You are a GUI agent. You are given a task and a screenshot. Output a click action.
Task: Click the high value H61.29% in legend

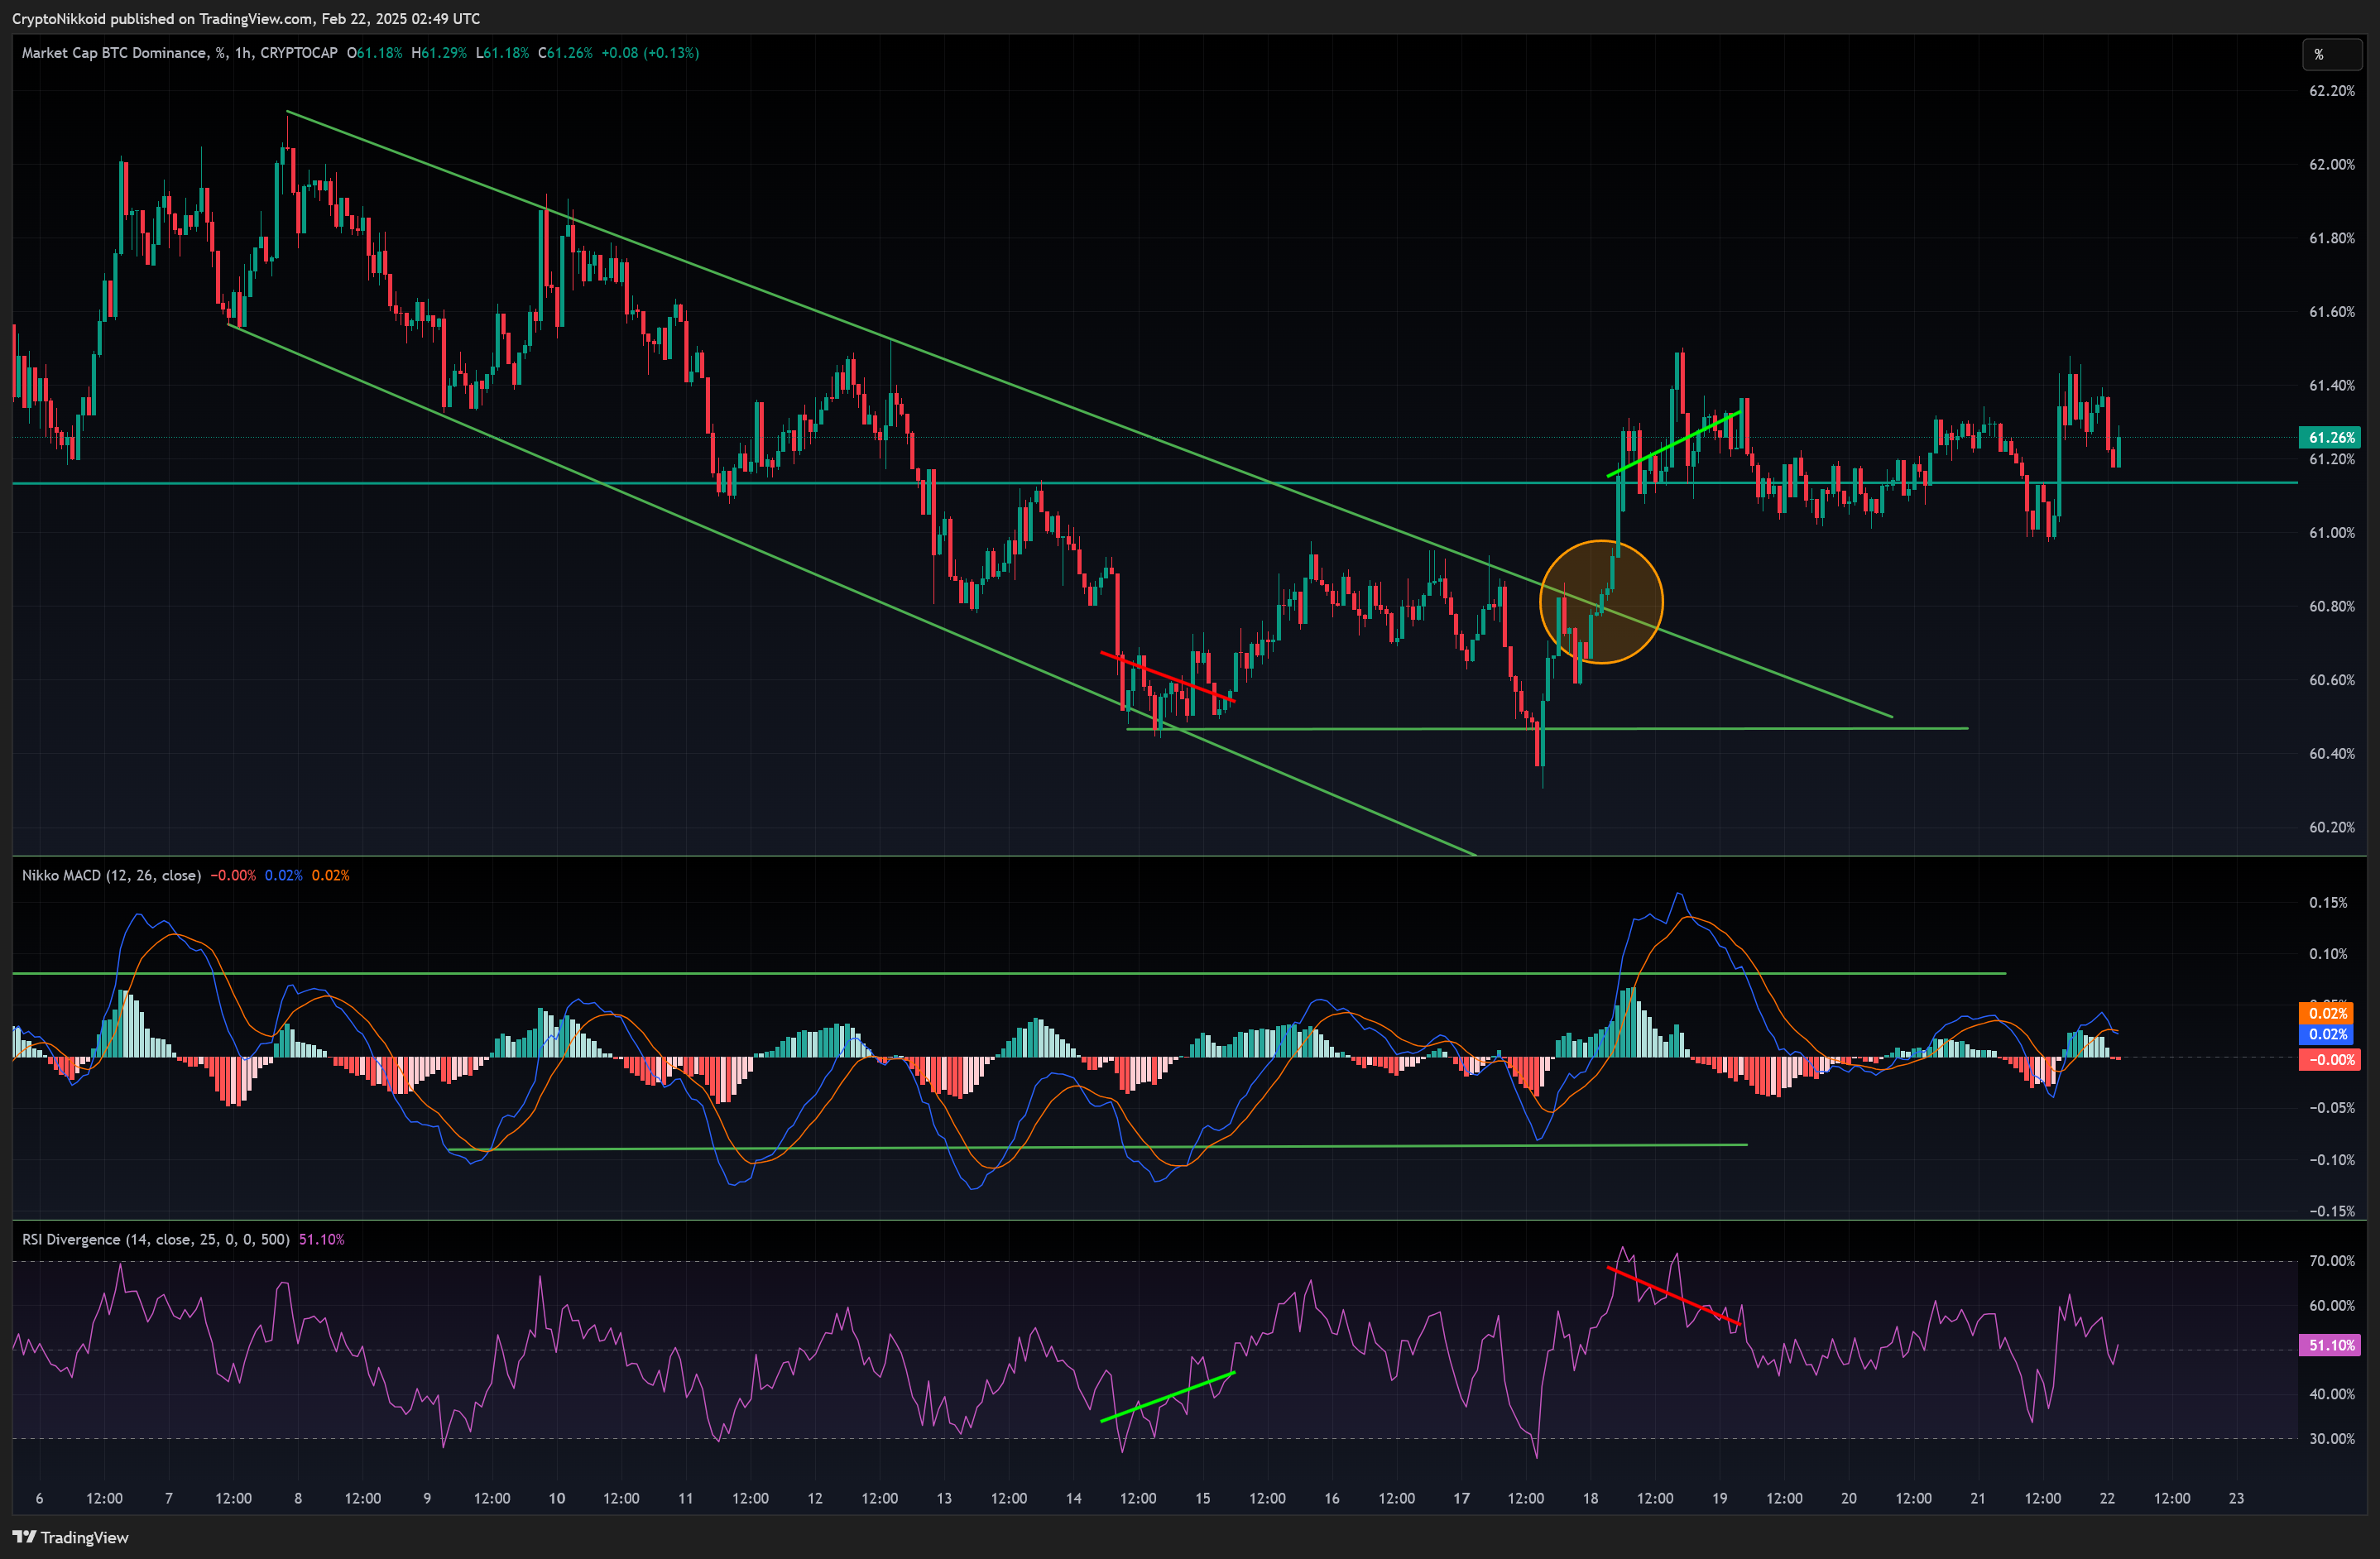(439, 53)
